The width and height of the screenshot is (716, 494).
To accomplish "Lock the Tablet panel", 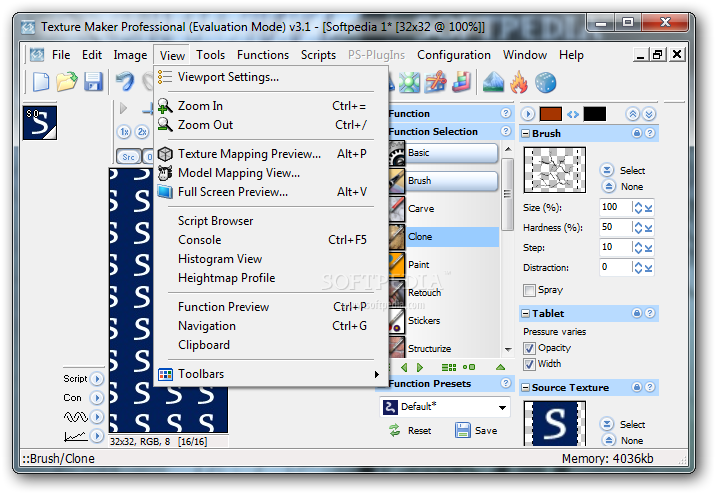I will click(x=637, y=313).
